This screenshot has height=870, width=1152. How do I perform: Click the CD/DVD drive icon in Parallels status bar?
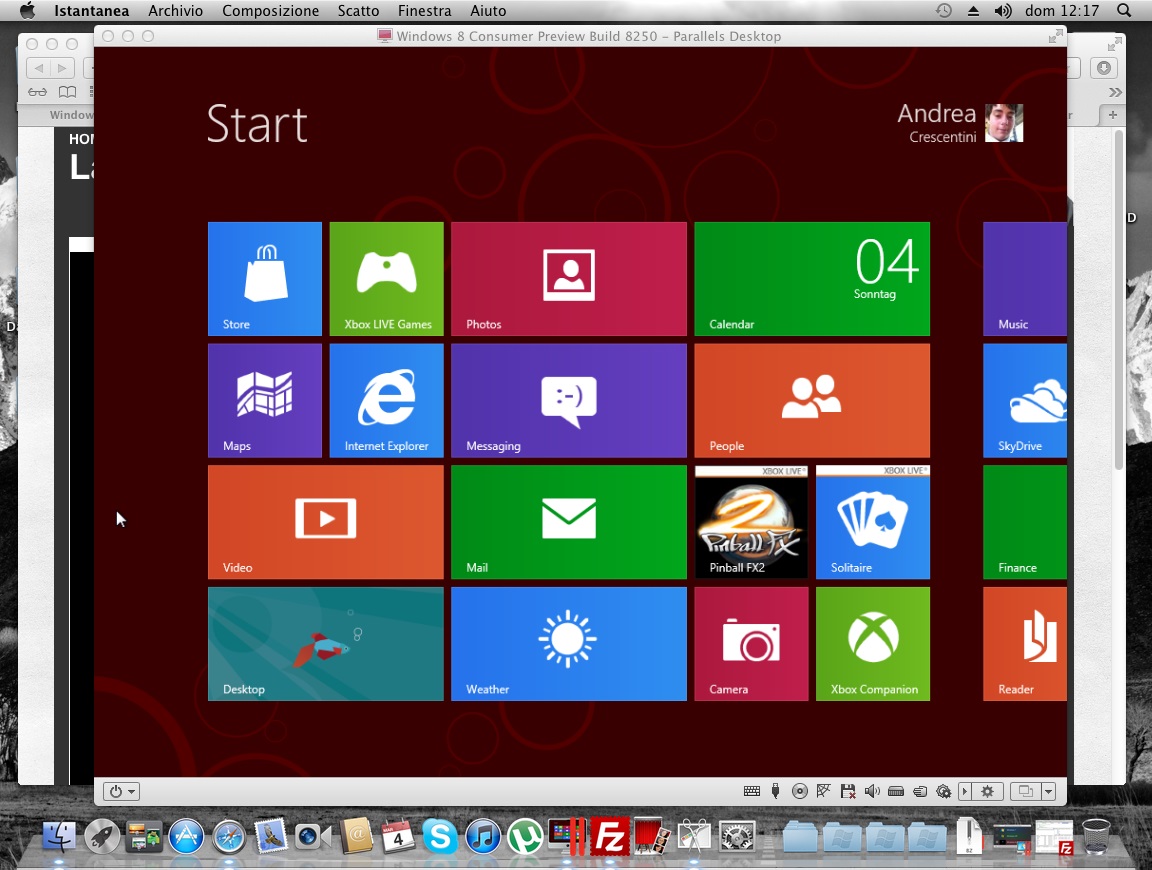coord(799,791)
